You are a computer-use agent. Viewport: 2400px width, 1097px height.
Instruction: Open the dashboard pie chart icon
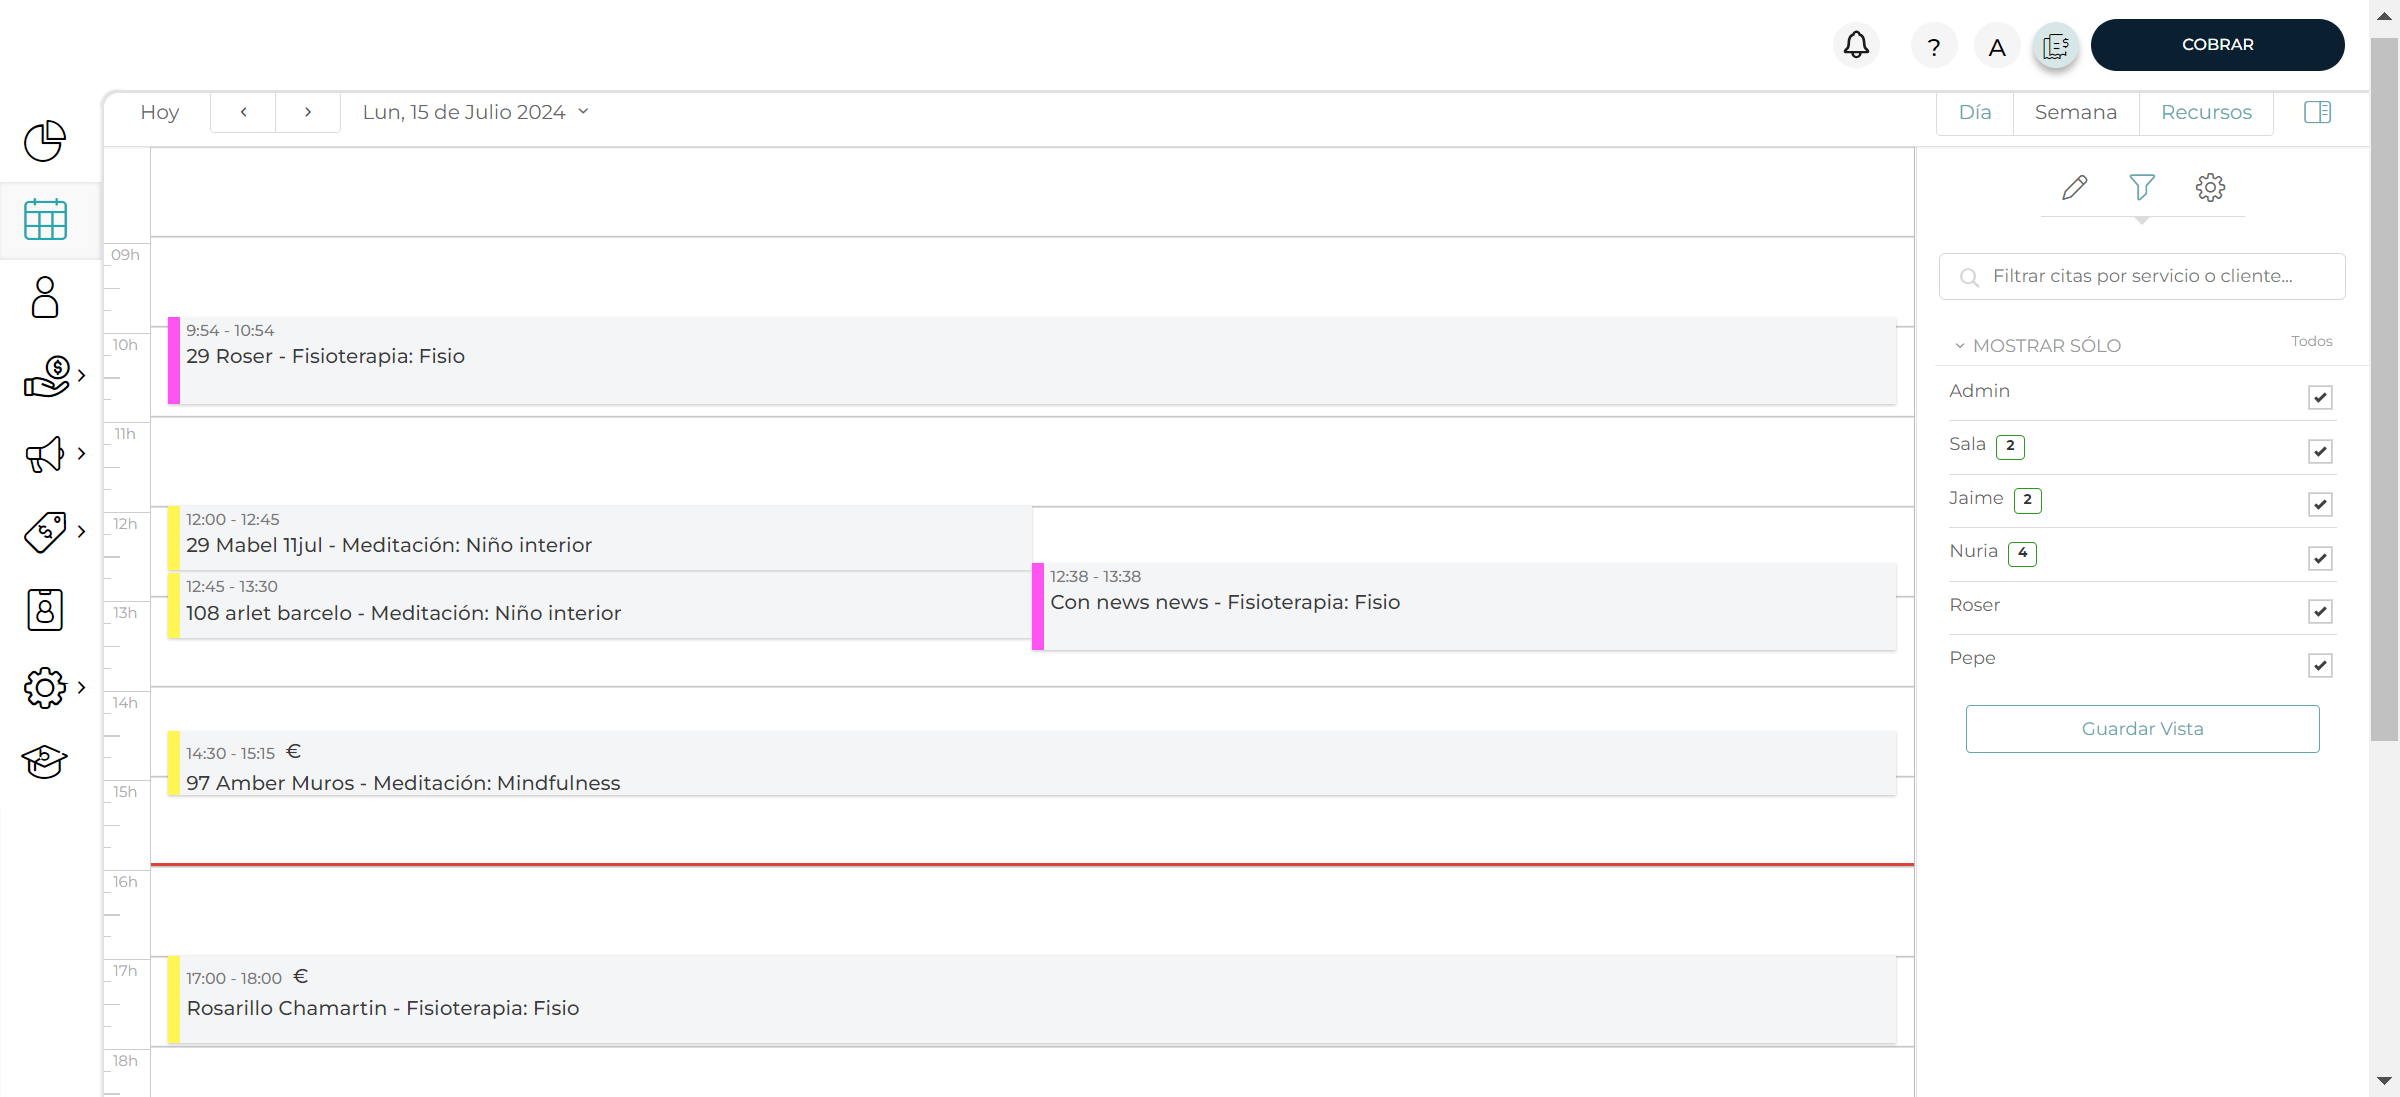(45, 141)
